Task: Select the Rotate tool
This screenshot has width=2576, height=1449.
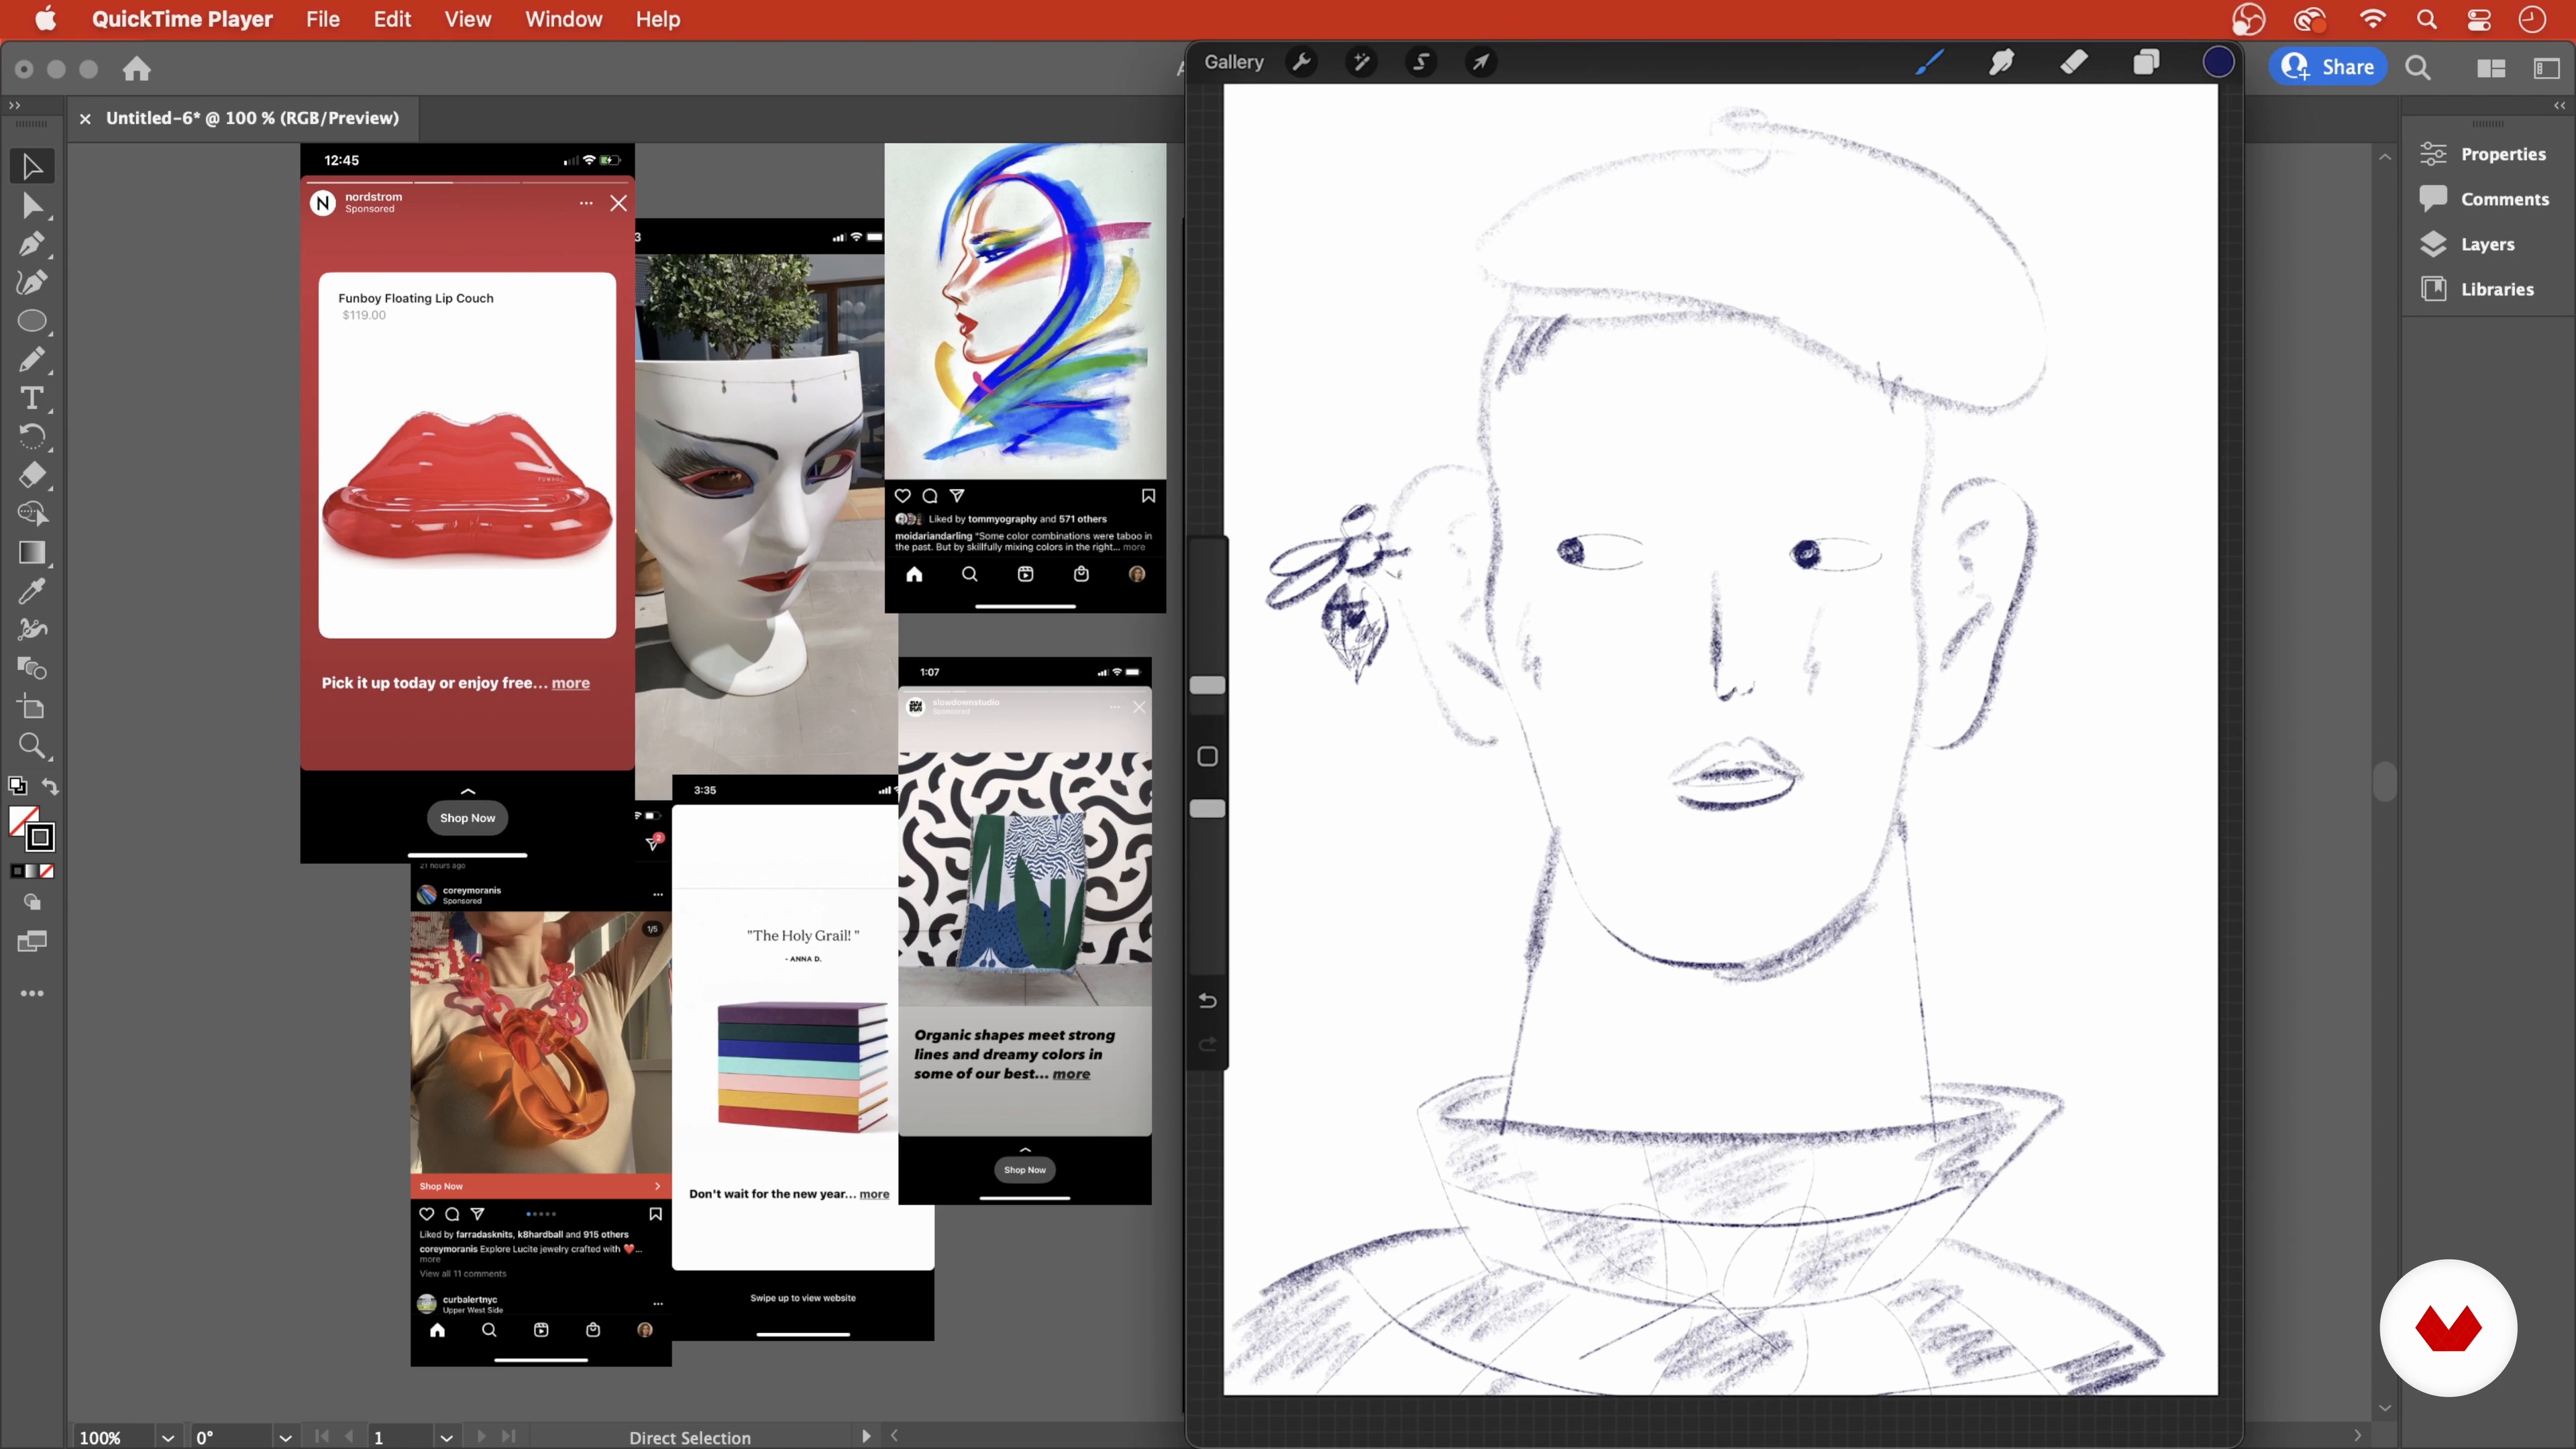Action: pos(32,436)
